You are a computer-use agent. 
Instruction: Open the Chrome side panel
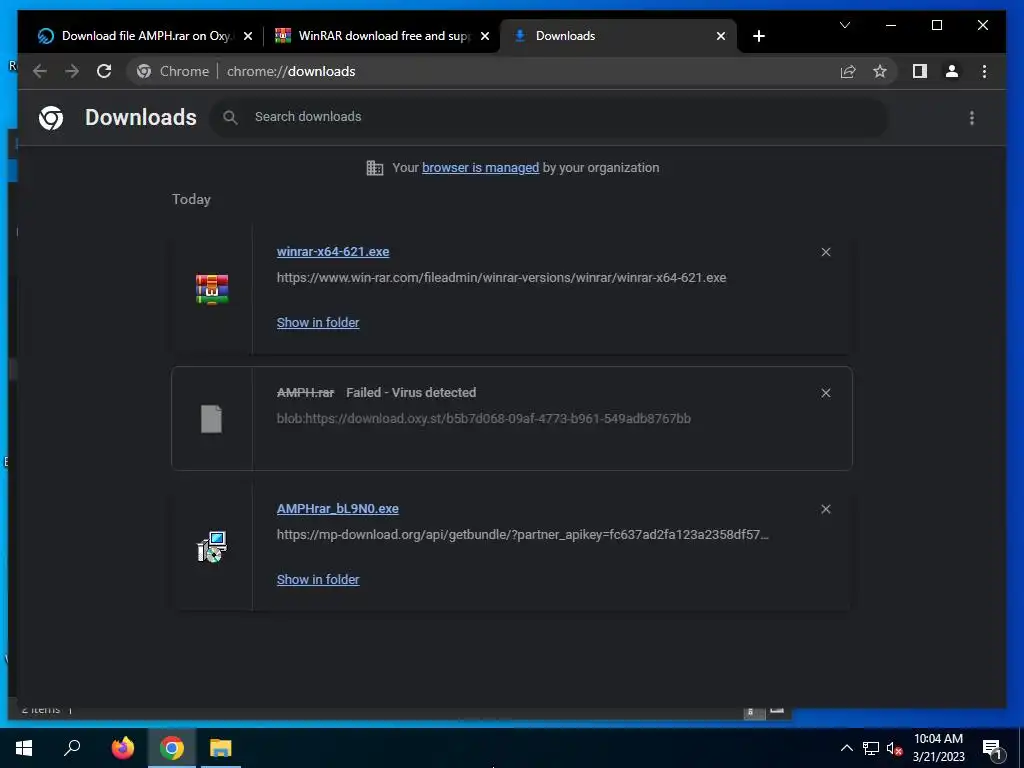[920, 71]
